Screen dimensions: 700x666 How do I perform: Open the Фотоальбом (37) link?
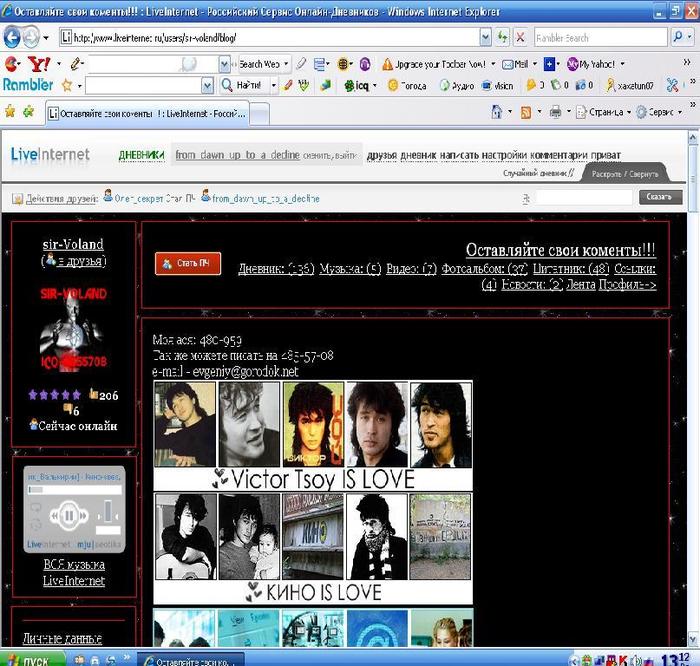484,269
